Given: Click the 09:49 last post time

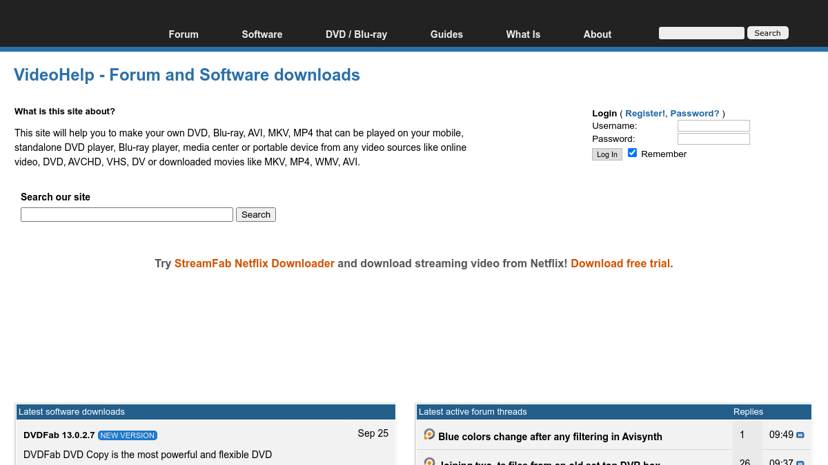Looking at the screenshot, I should [x=781, y=435].
